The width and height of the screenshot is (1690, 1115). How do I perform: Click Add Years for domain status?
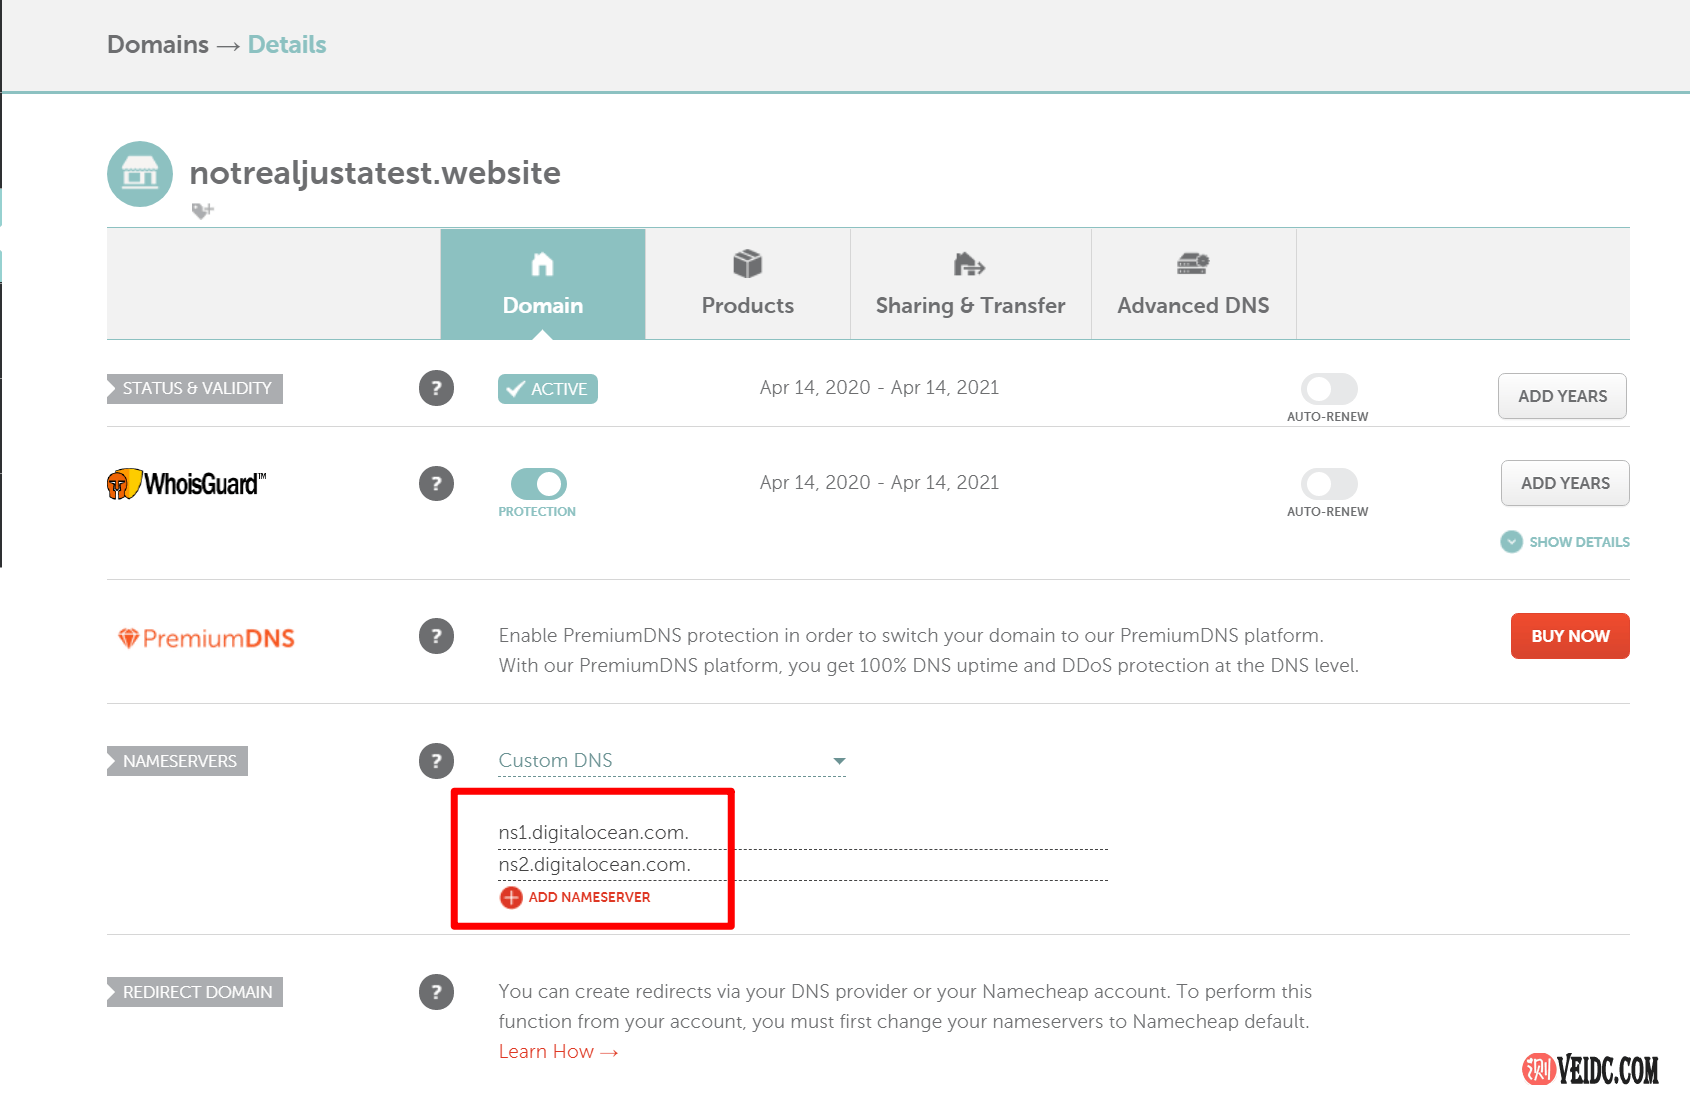point(1562,396)
